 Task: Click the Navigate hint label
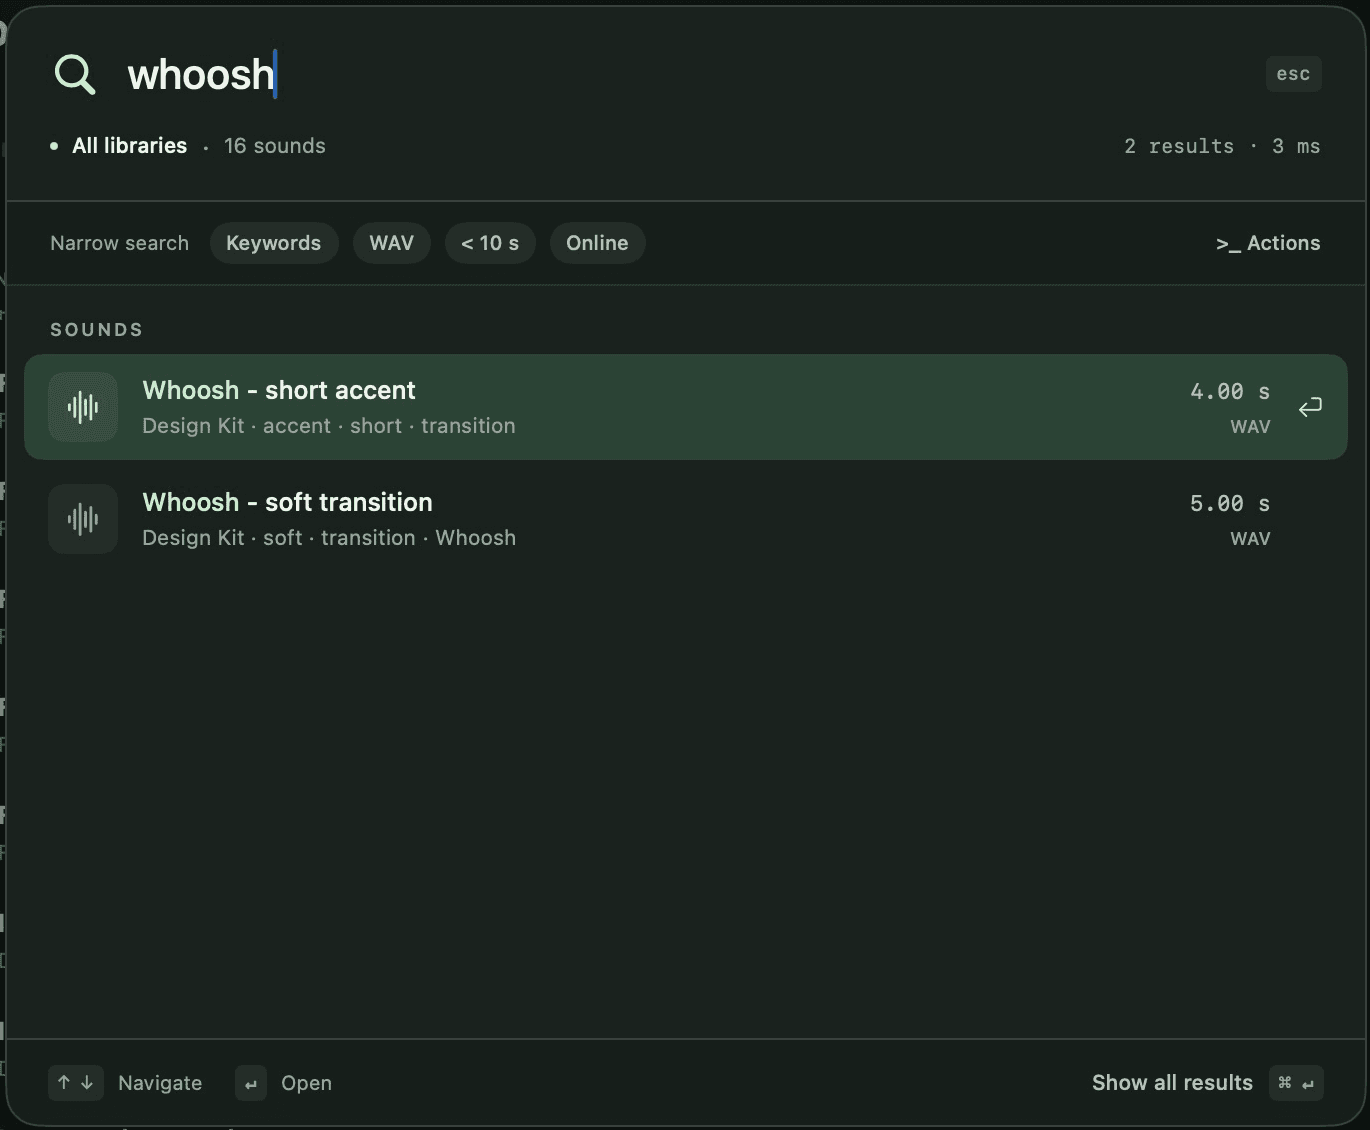tap(160, 1083)
